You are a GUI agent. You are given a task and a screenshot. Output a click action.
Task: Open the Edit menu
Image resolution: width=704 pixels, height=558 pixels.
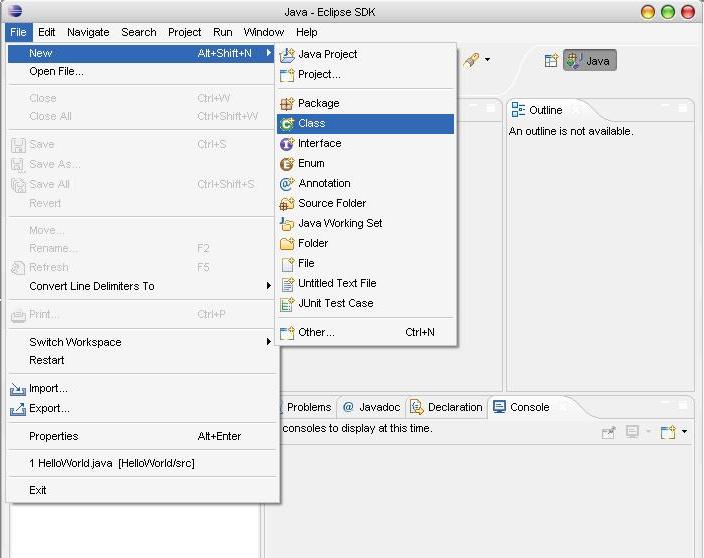47,32
